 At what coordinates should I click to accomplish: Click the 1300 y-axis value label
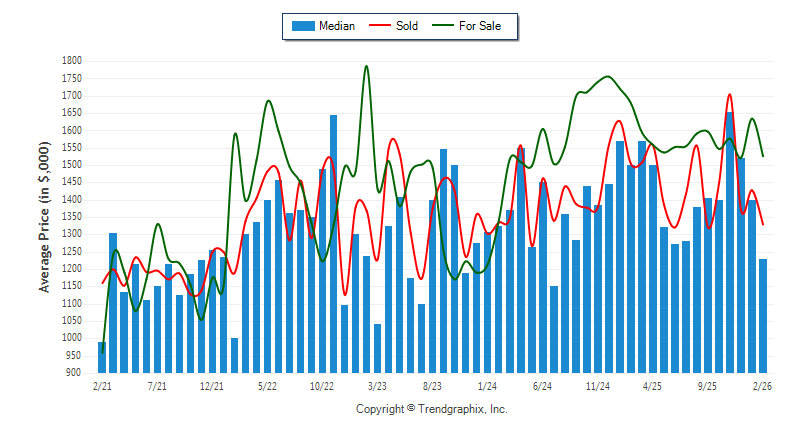pos(70,235)
